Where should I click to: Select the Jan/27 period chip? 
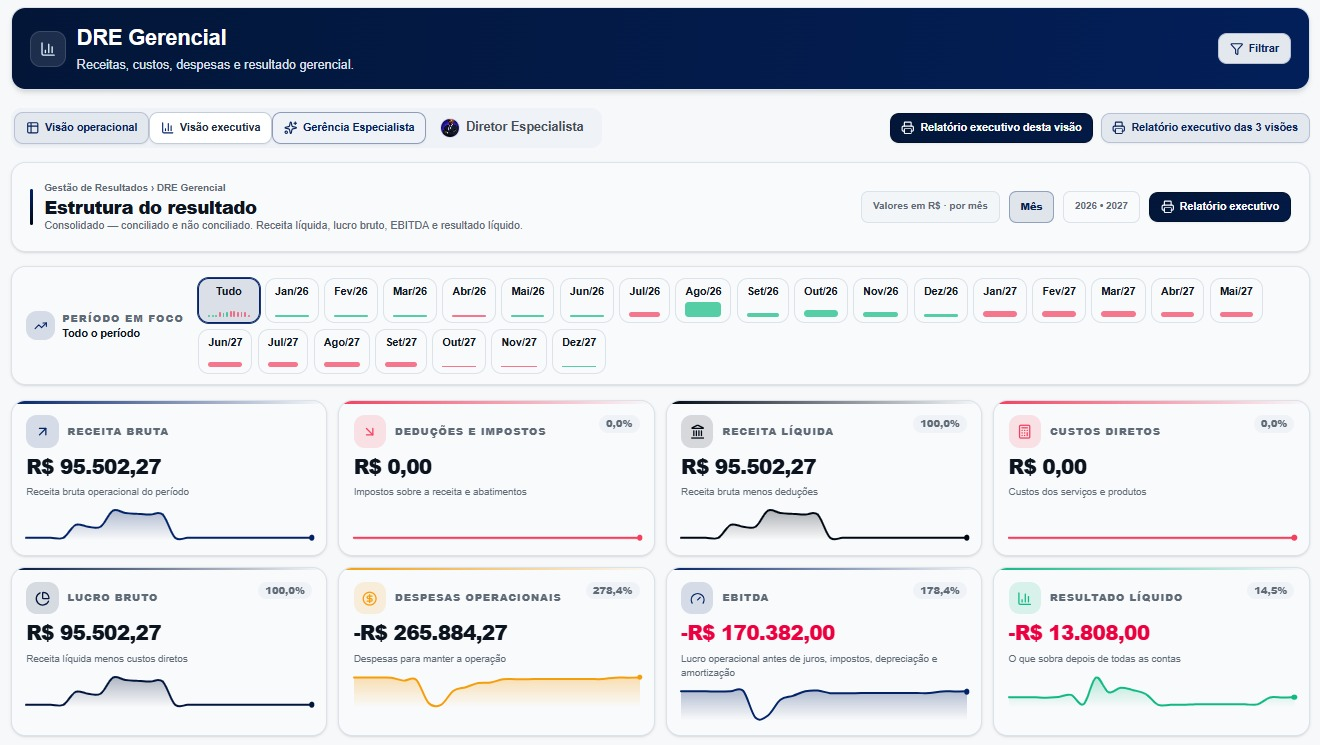[1000, 300]
